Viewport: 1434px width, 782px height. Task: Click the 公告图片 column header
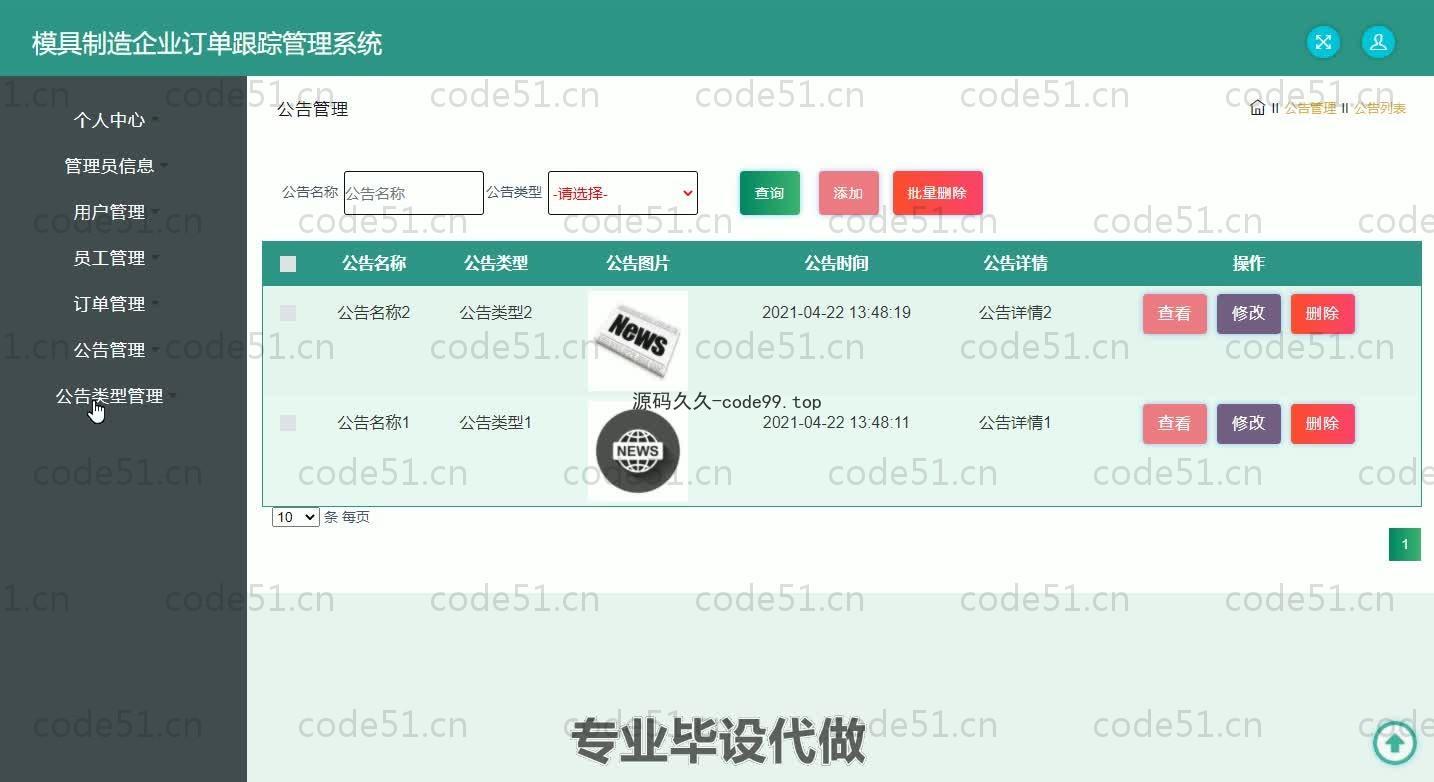tap(638, 264)
